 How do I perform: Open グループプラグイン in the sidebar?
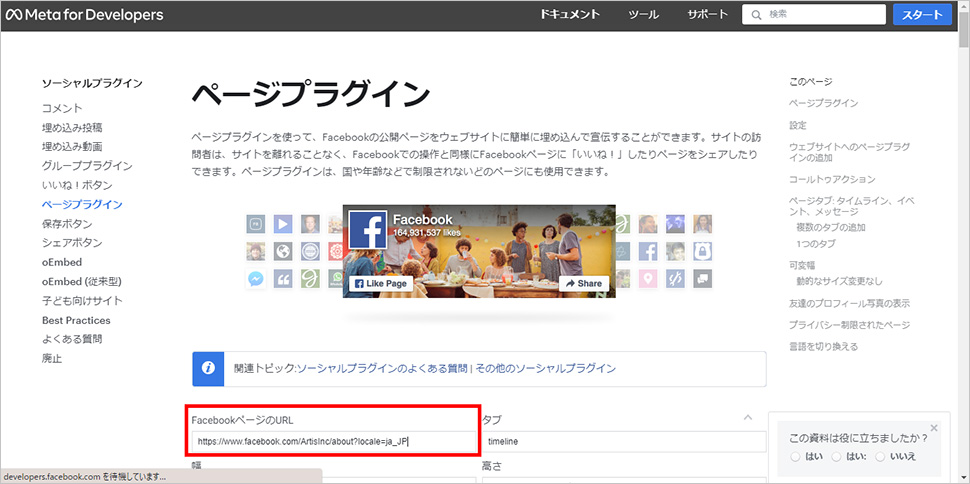[87, 166]
